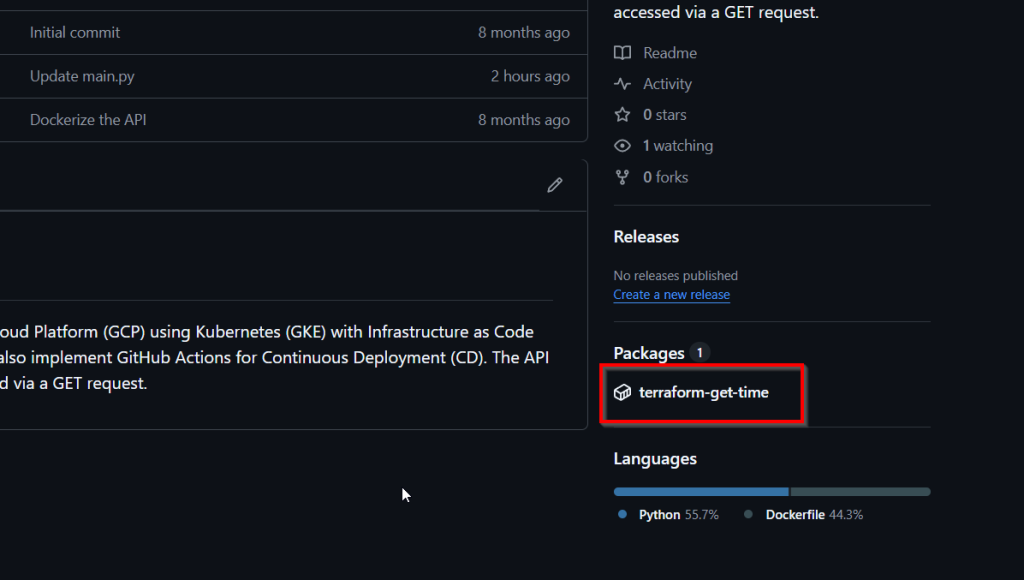Click "Create a new release" link

[x=671, y=295]
